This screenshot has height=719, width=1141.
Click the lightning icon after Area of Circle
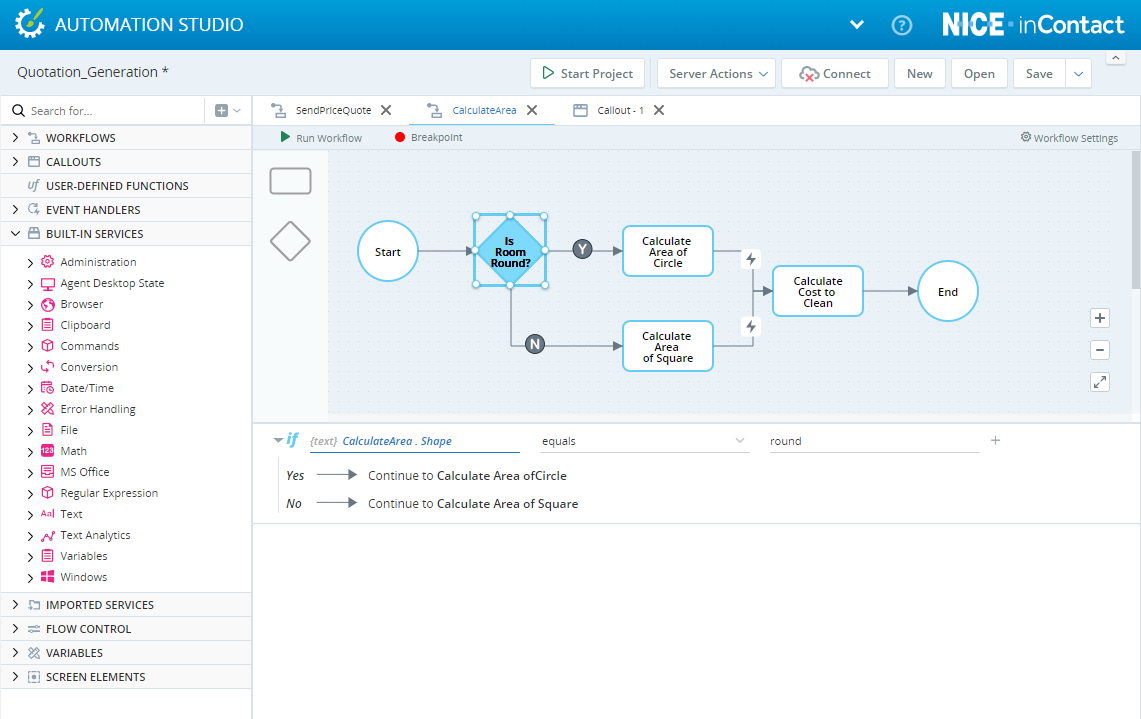pos(751,259)
